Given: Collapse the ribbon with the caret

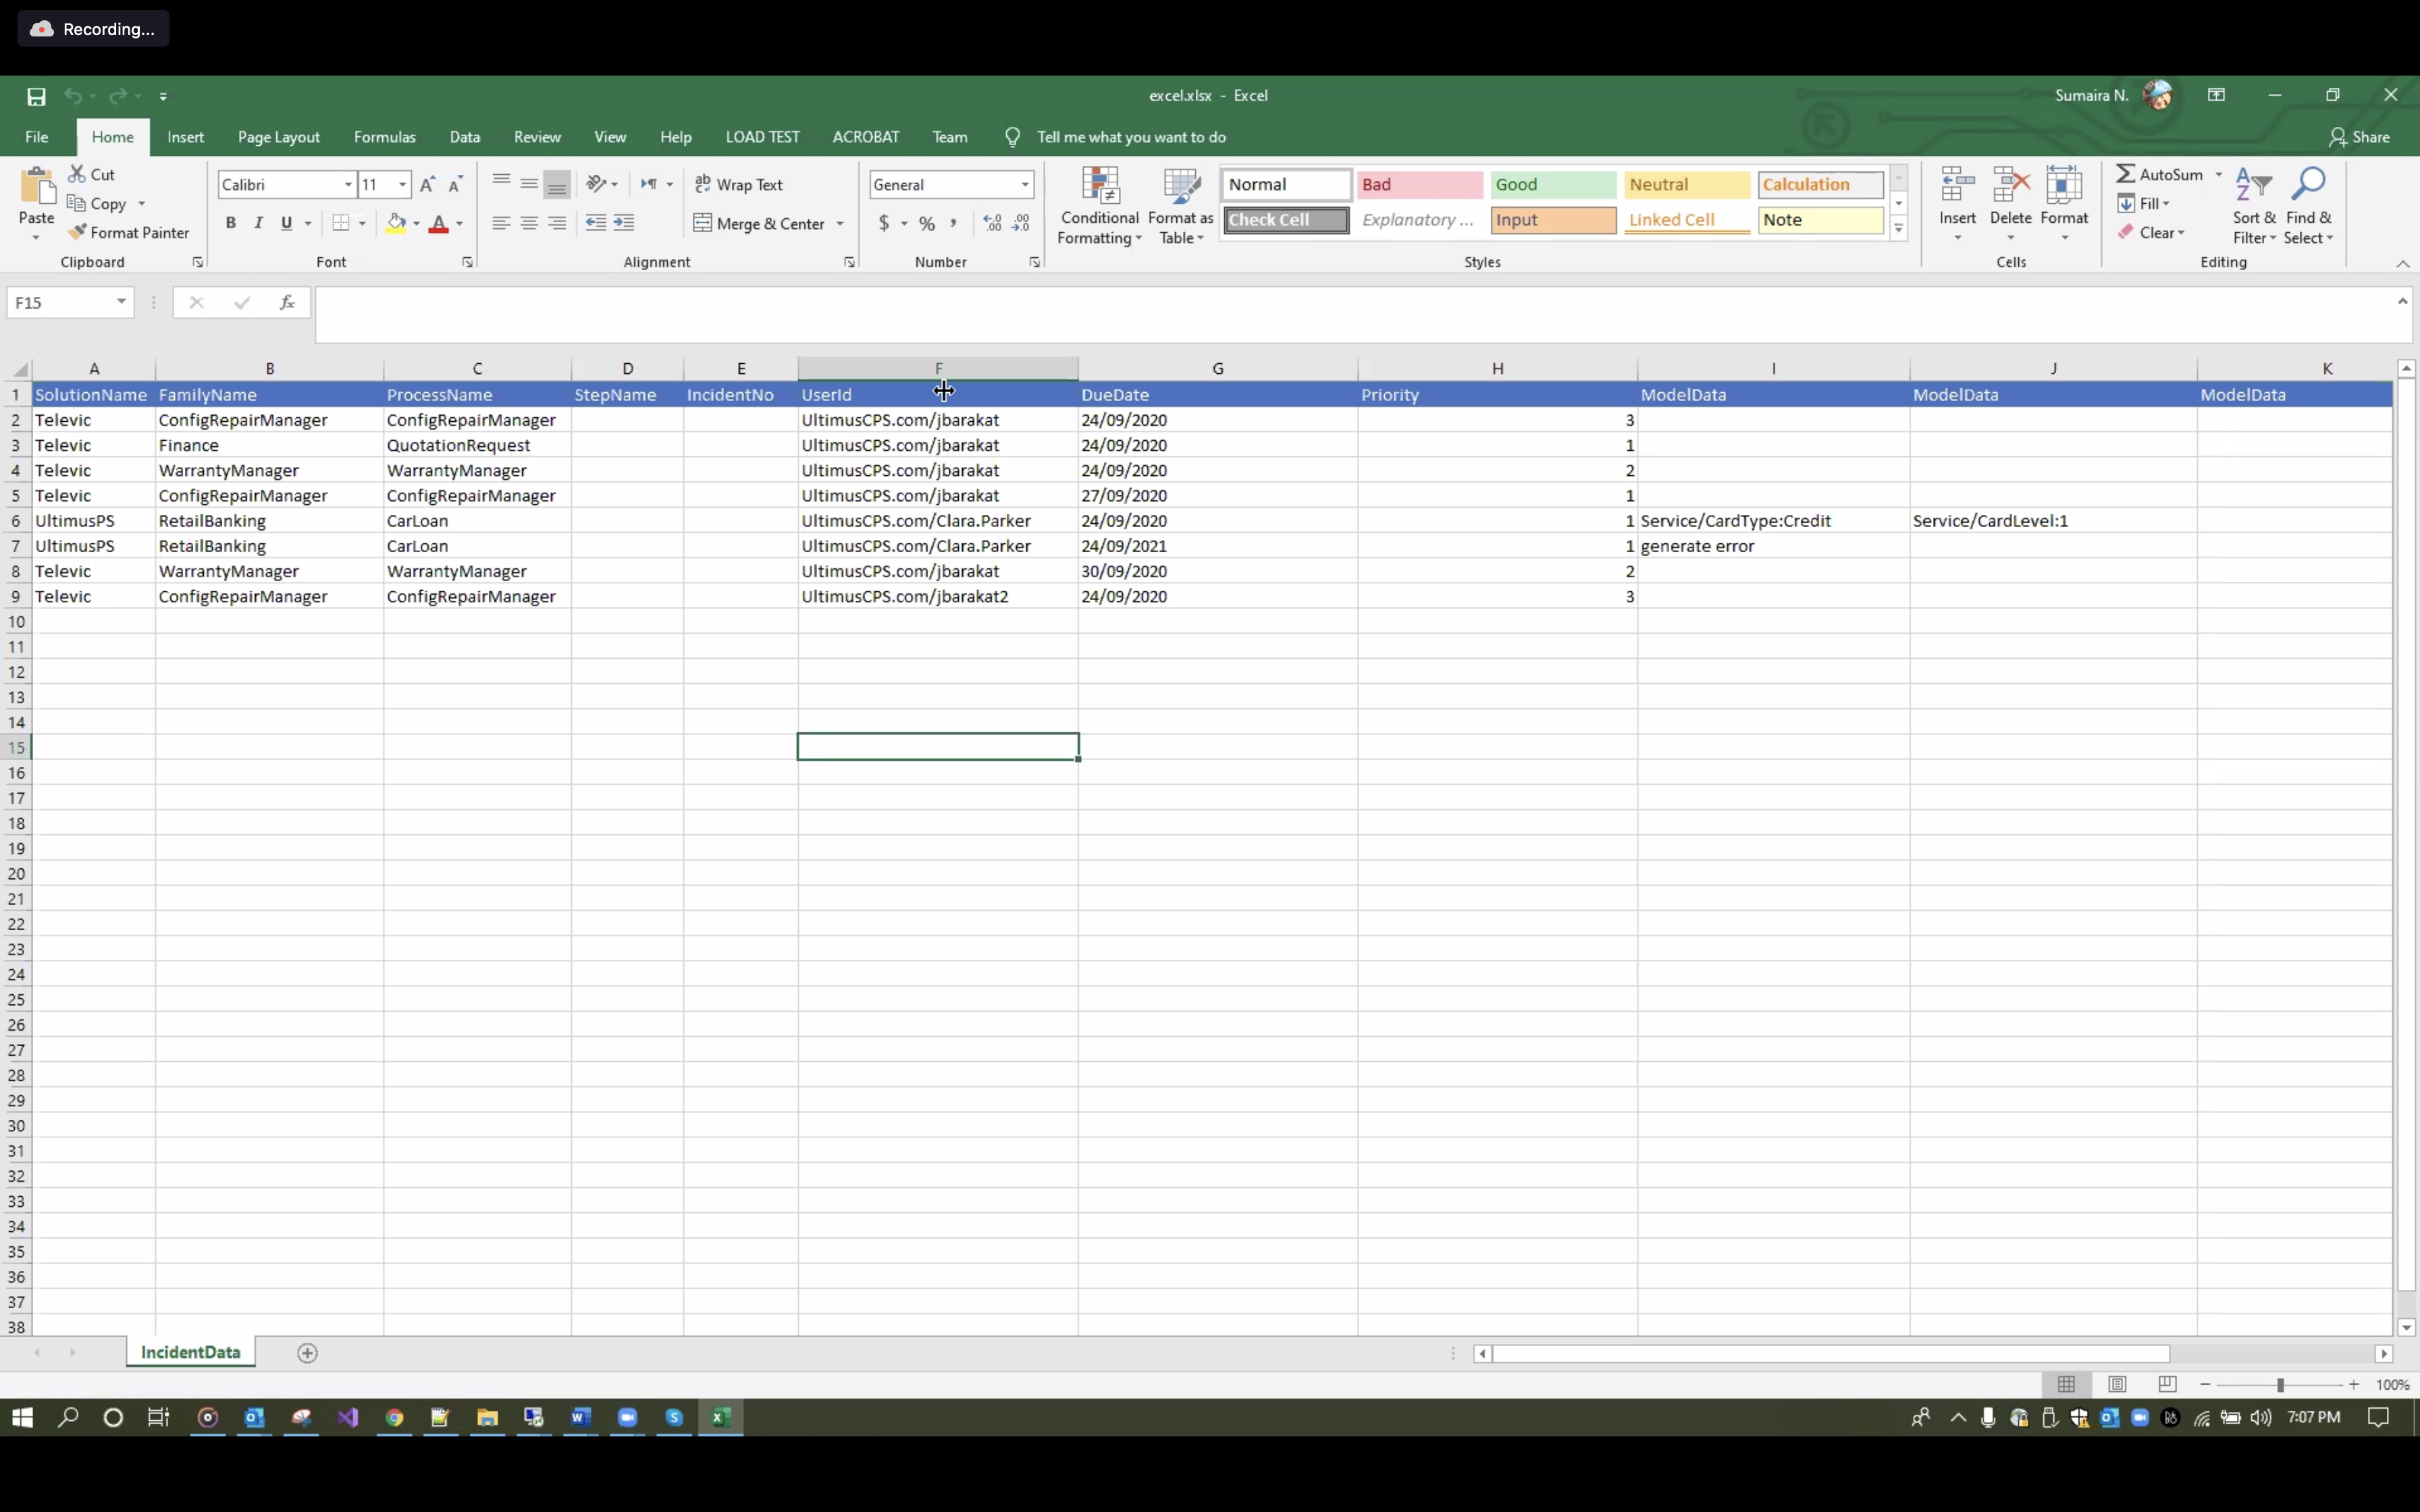Looking at the screenshot, I should click(2402, 263).
